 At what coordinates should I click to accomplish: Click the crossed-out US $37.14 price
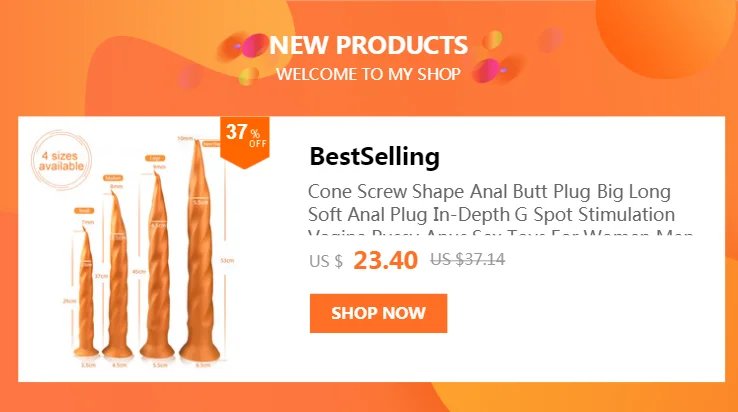pos(467,259)
